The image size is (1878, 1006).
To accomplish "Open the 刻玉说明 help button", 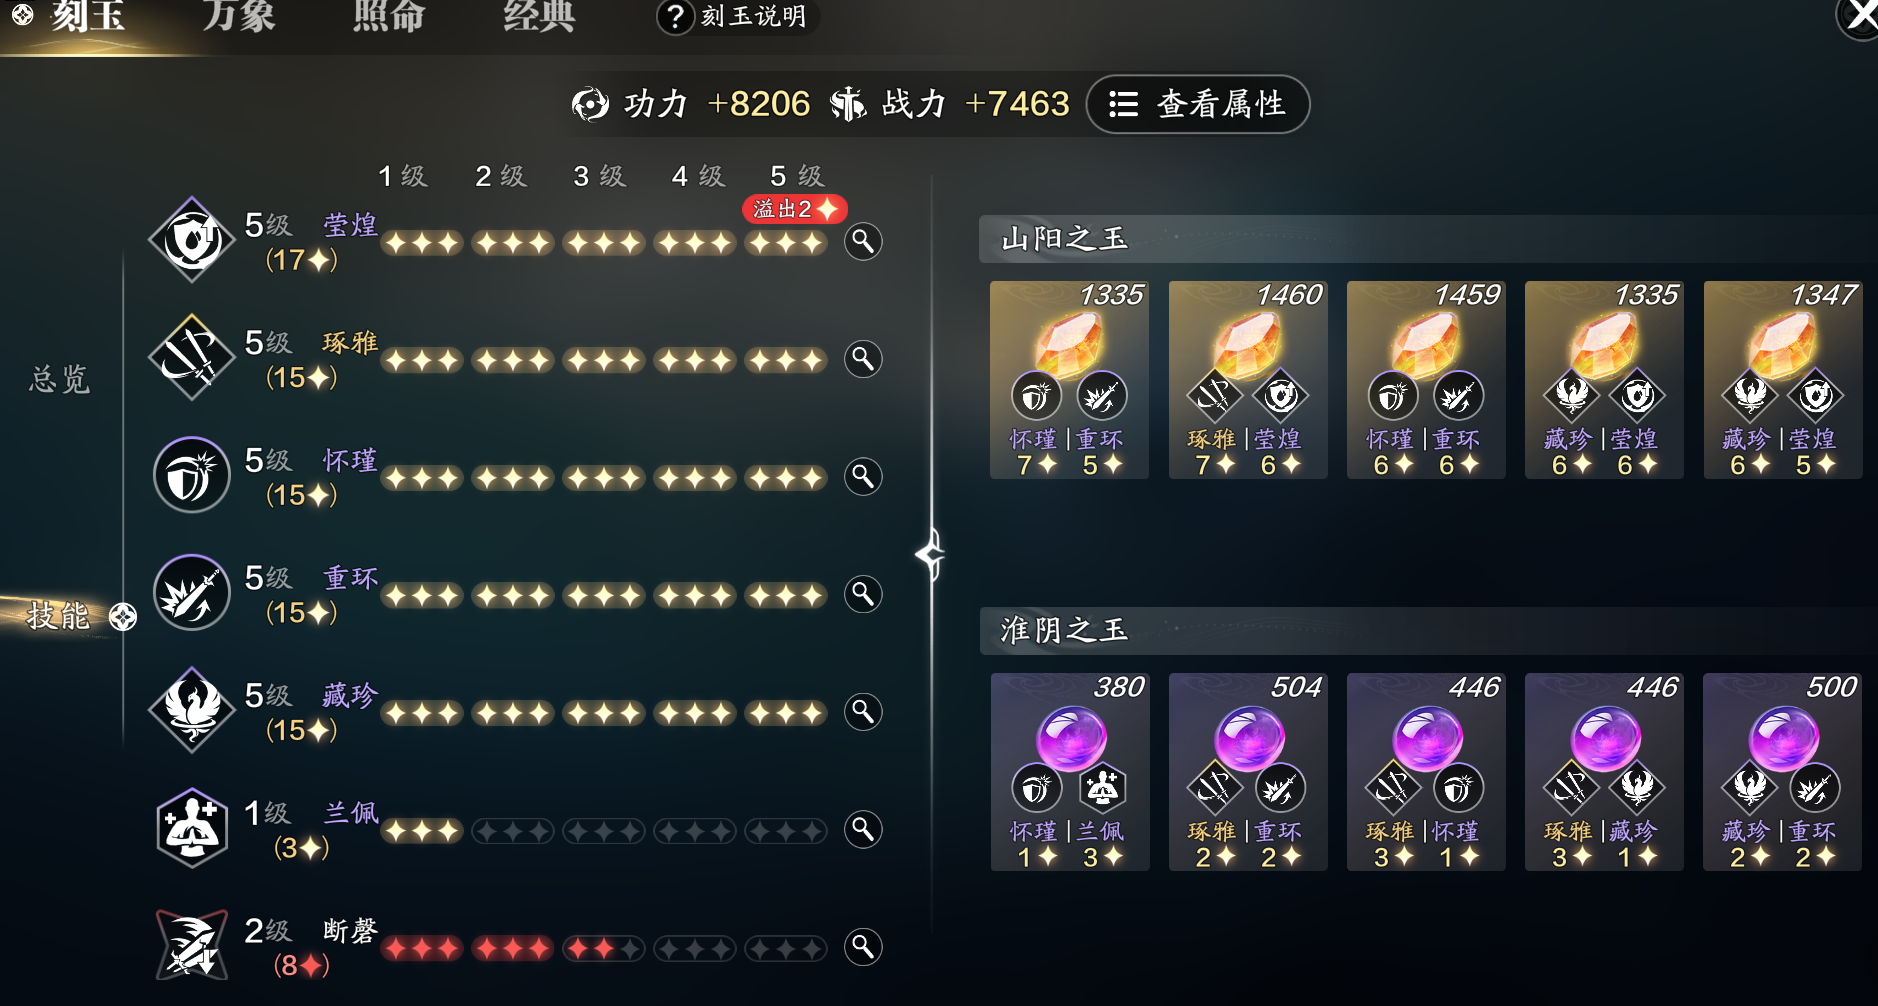I will [738, 16].
